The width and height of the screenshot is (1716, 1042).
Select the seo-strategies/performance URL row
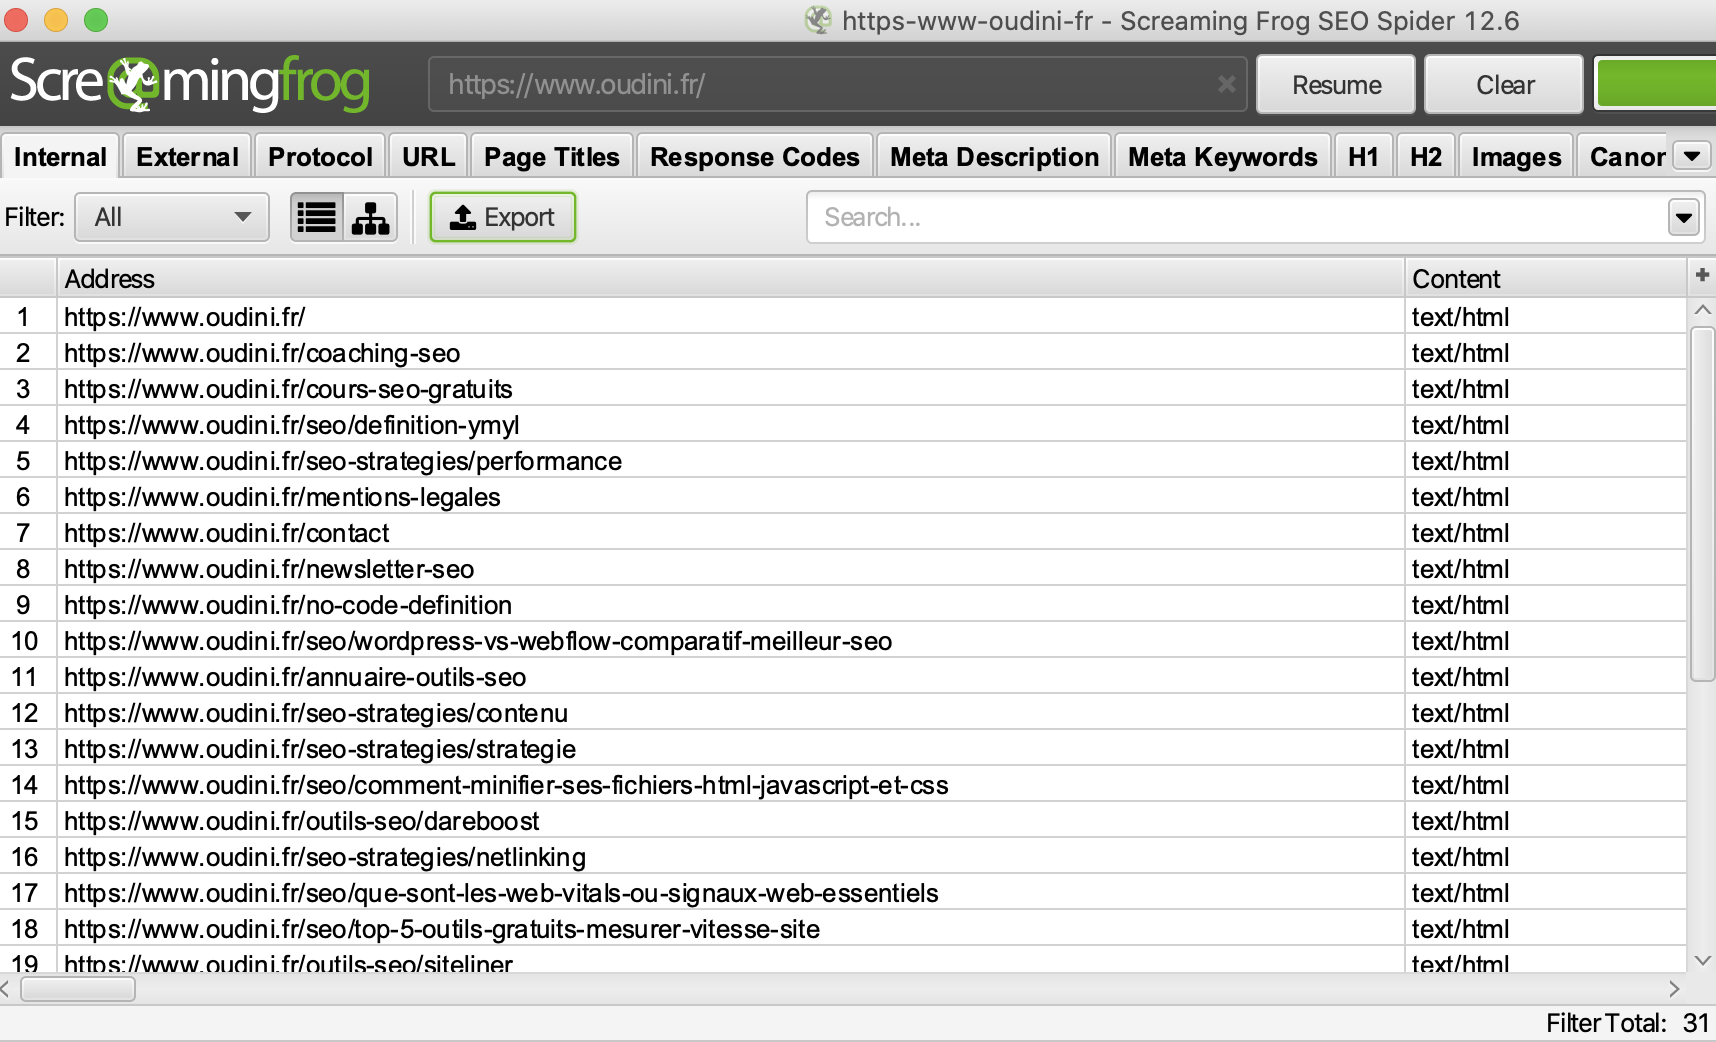point(843,461)
